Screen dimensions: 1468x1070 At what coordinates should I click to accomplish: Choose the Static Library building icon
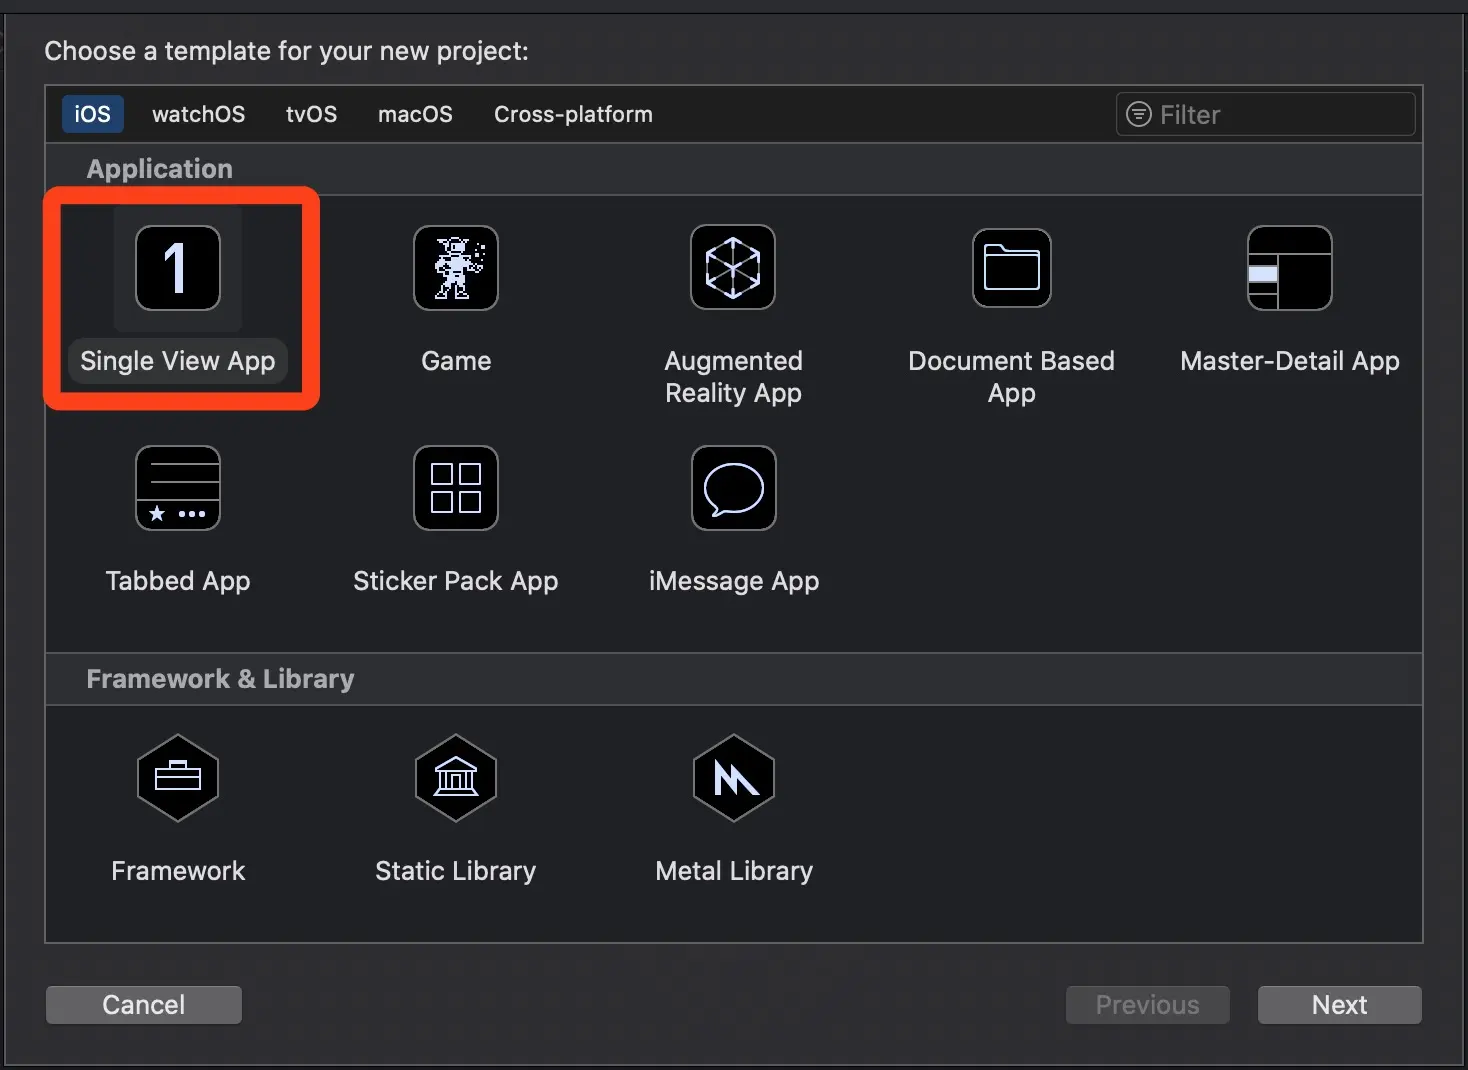456,778
